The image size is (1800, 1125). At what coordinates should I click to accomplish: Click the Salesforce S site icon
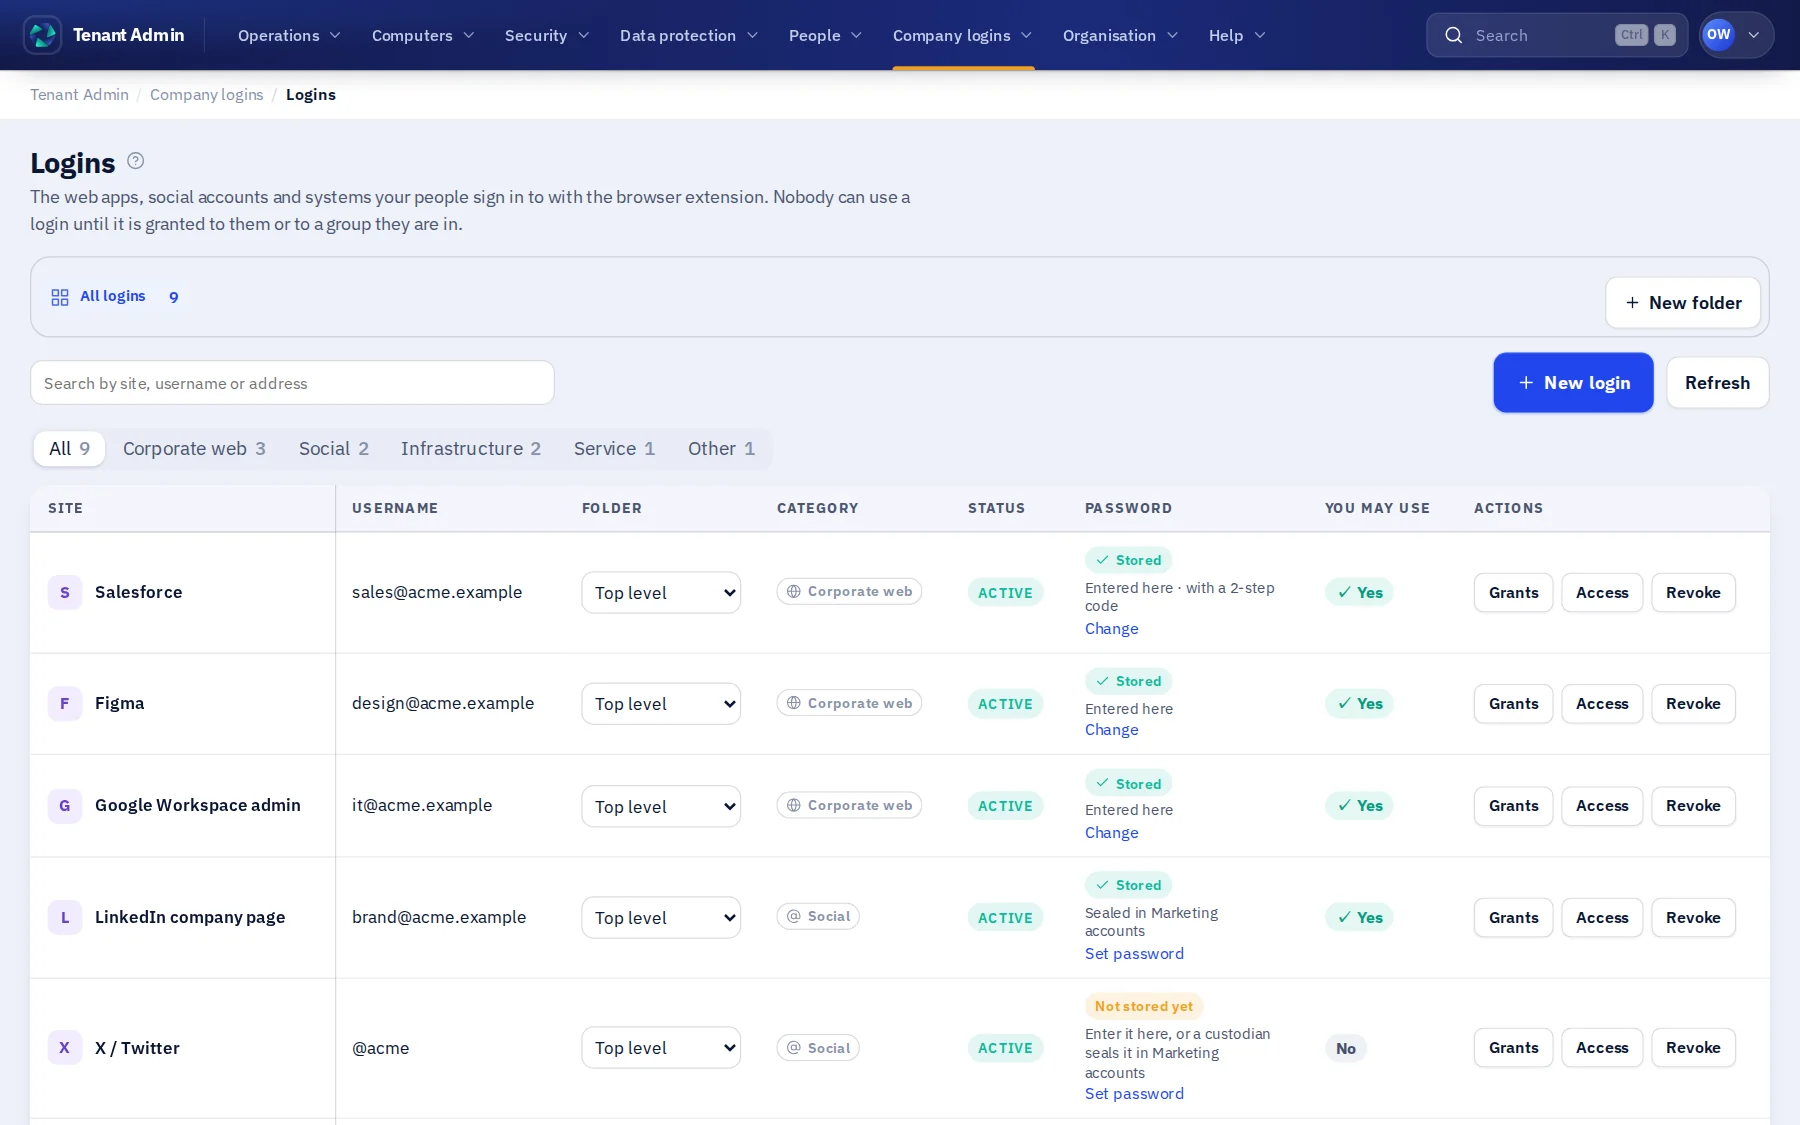[65, 592]
